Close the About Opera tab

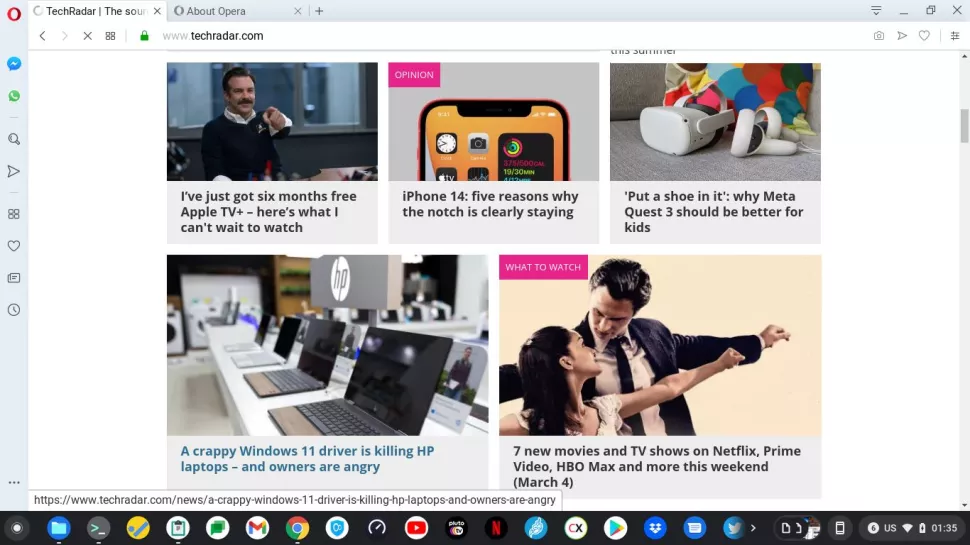[298, 11]
